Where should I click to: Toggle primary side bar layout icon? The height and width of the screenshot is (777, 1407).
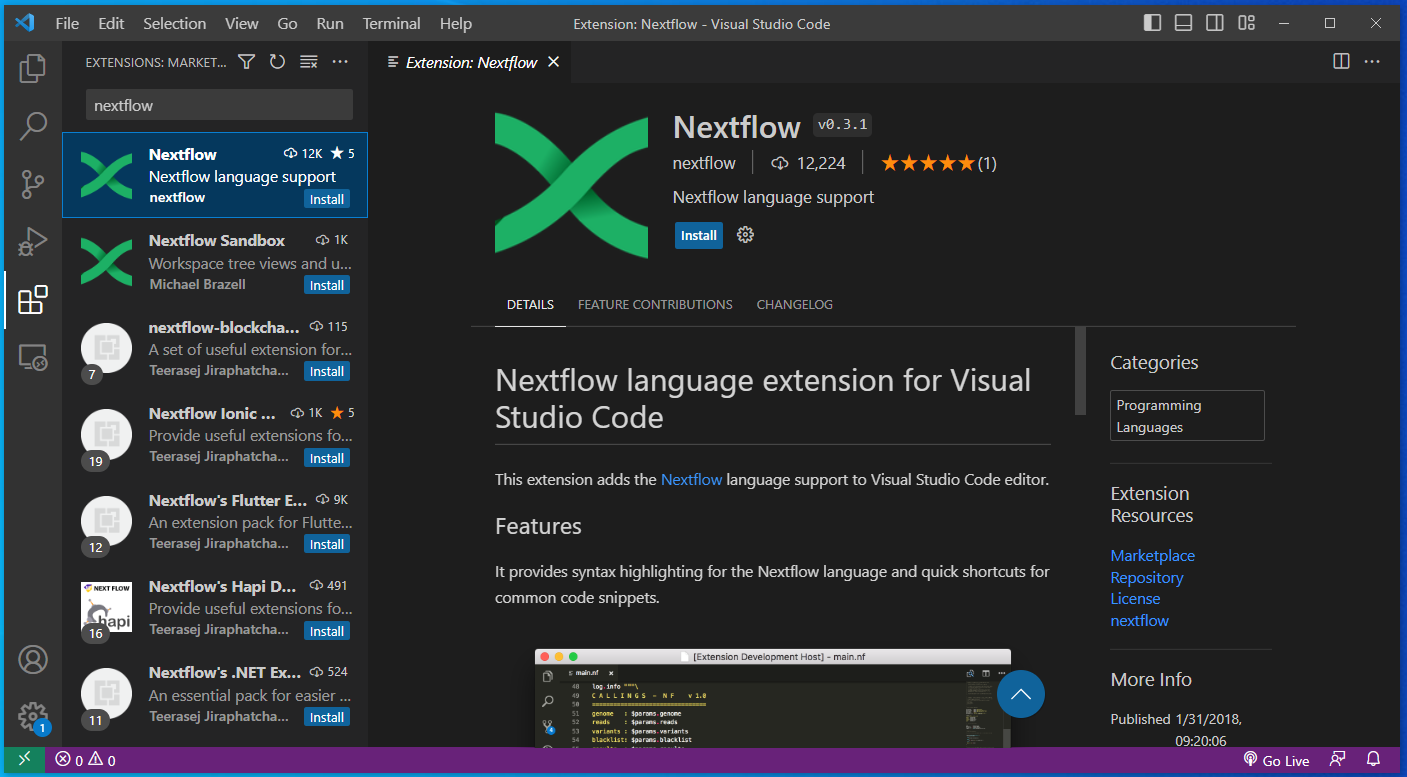(x=1153, y=23)
